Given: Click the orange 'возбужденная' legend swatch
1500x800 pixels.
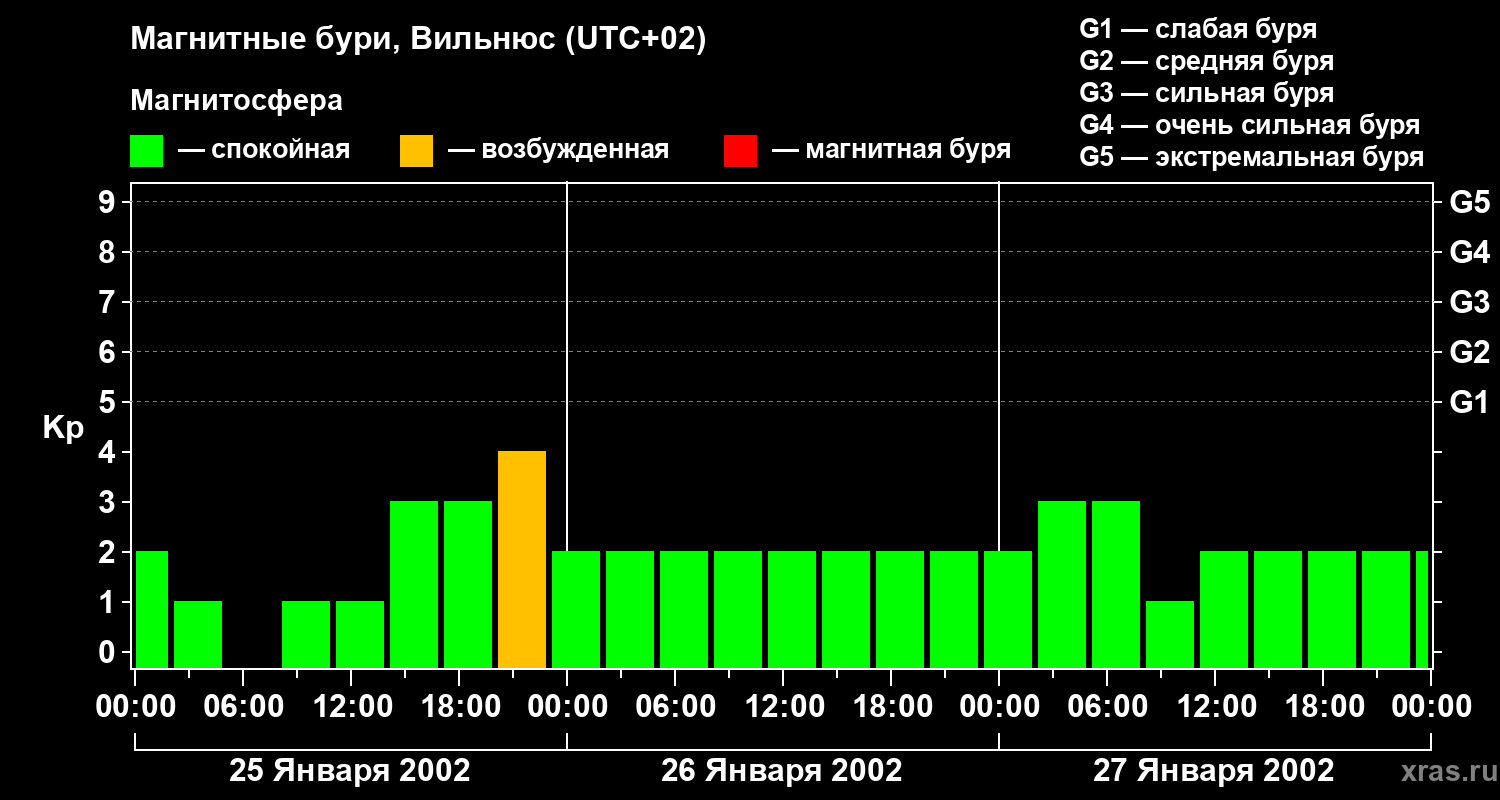Looking at the screenshot, I should tap(416, 151).
